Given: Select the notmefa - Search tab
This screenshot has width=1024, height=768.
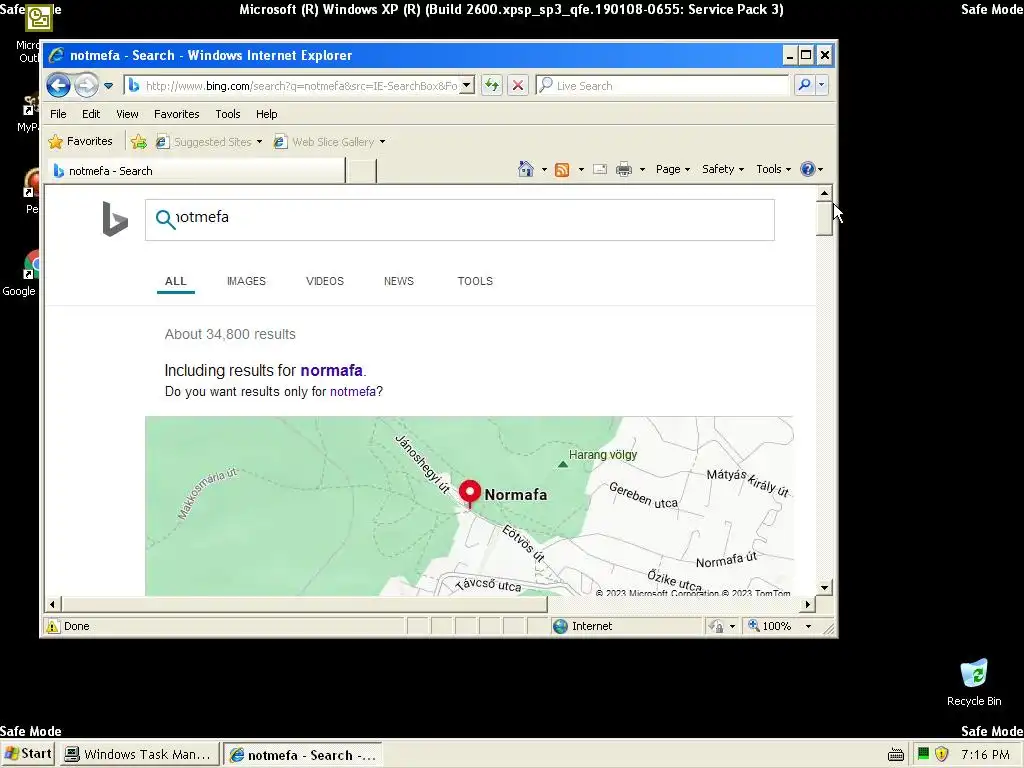Looking at the screenshot, I should (196, 170).
